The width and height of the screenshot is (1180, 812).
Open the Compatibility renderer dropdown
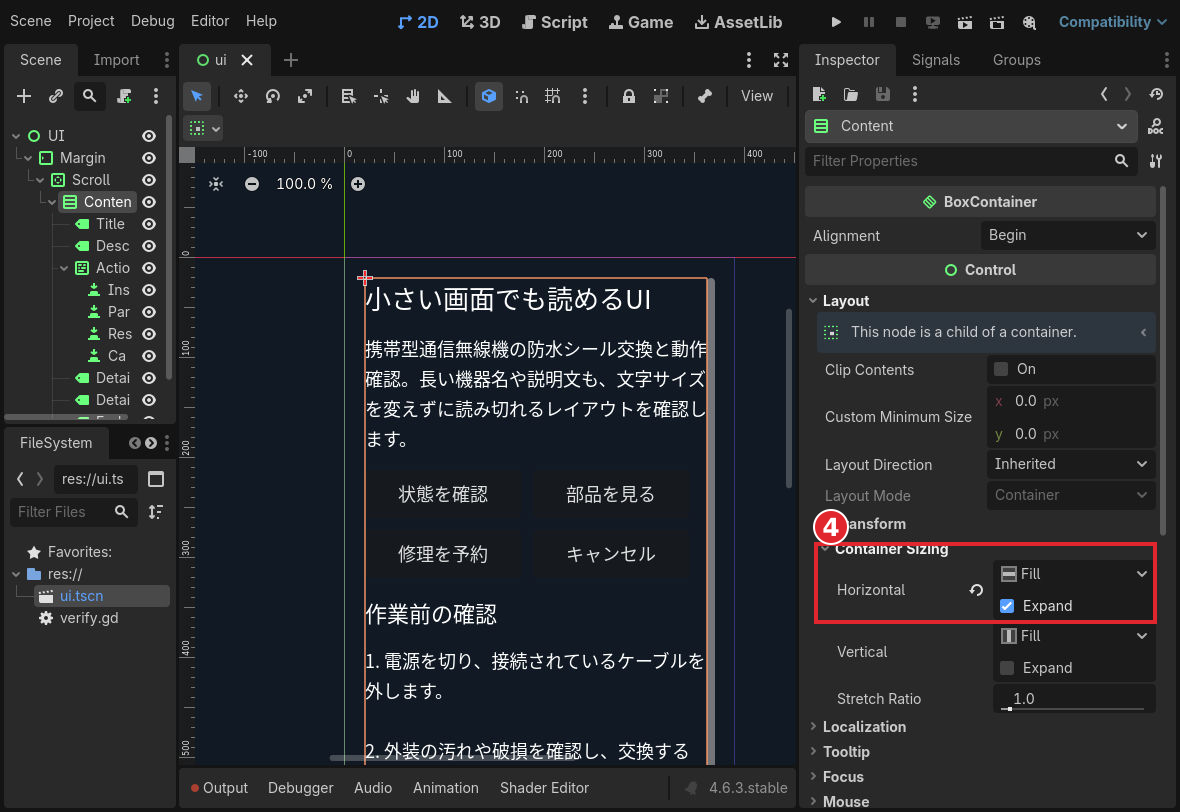(1112, 22)
